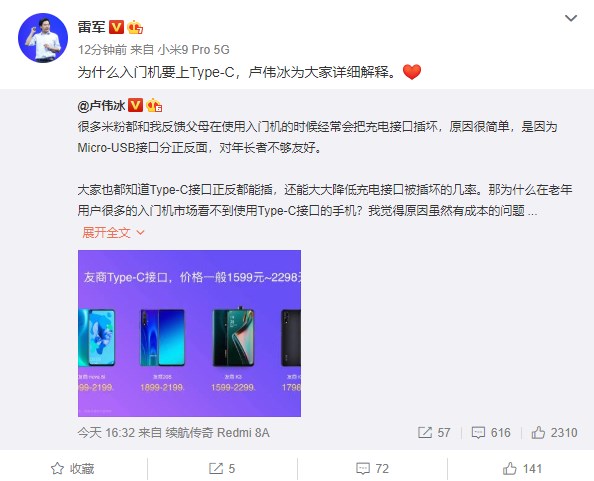This screenshot has width=594, height=481.
Task: Open the @卢伟冰 profile link
Action: pos(101,105)
